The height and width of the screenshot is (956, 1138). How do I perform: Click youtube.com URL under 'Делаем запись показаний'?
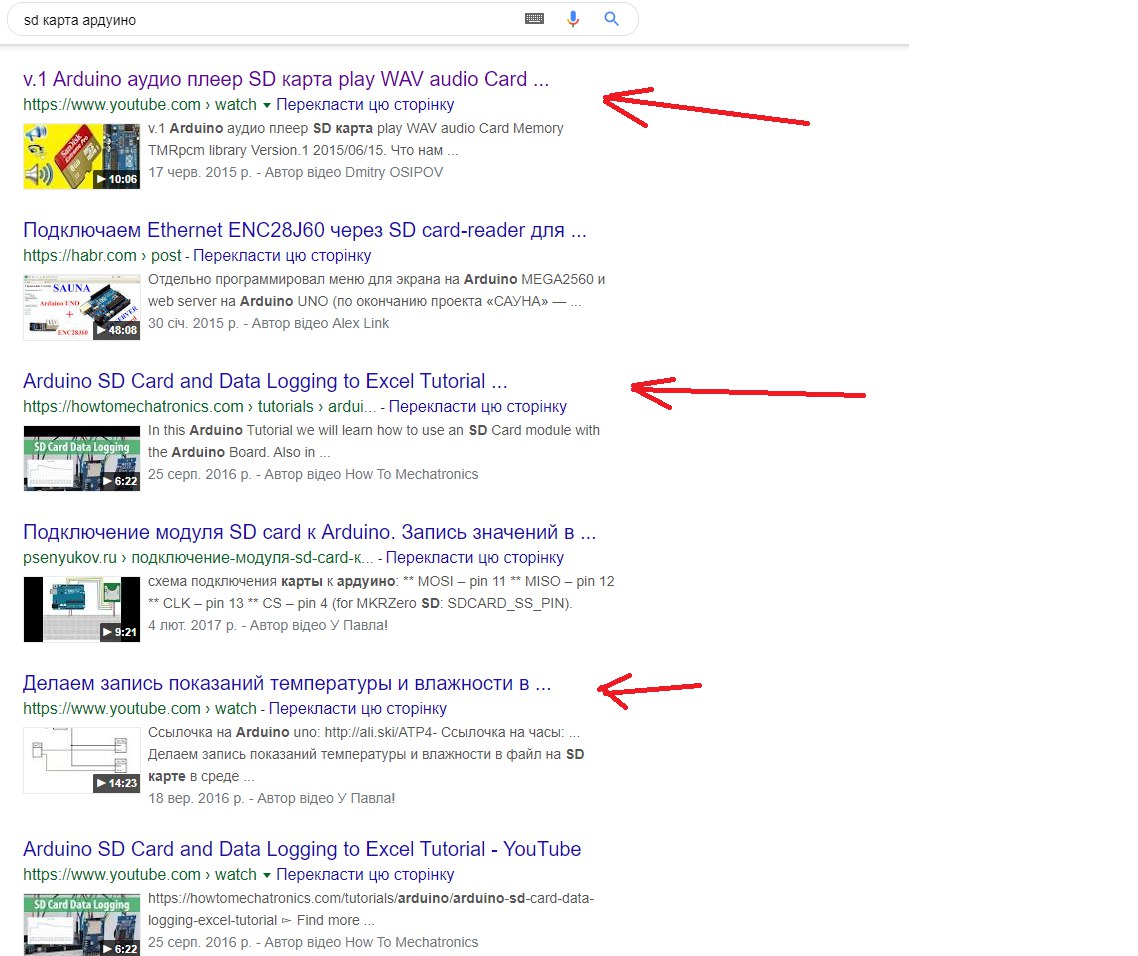pyautogui.click(x=140, y=708)
